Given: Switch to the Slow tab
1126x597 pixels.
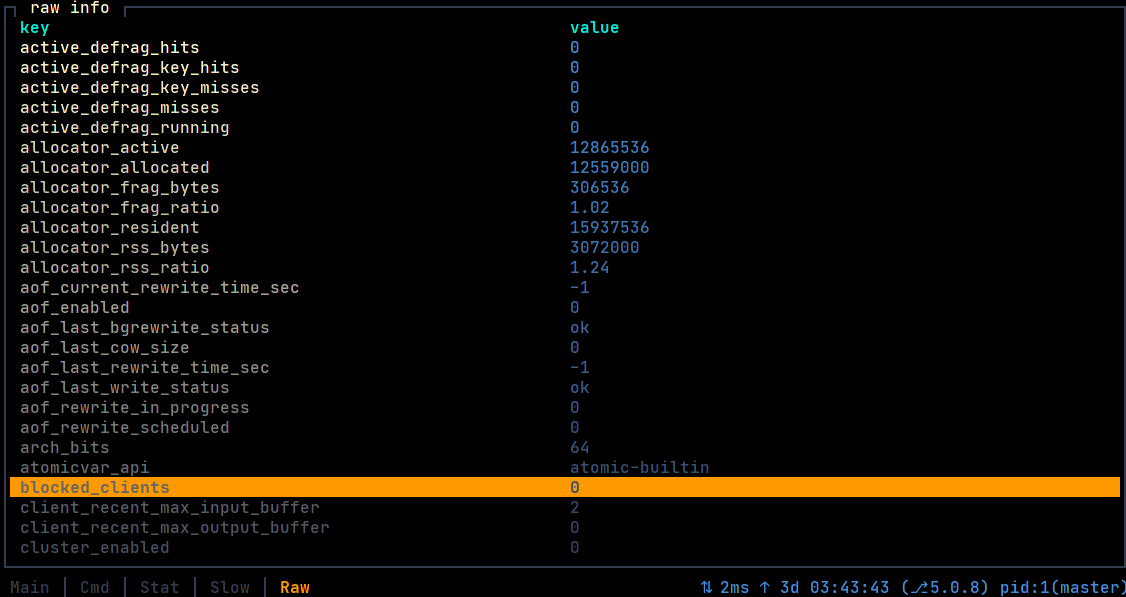Looking at the screenshot, I should click(230, 588).
